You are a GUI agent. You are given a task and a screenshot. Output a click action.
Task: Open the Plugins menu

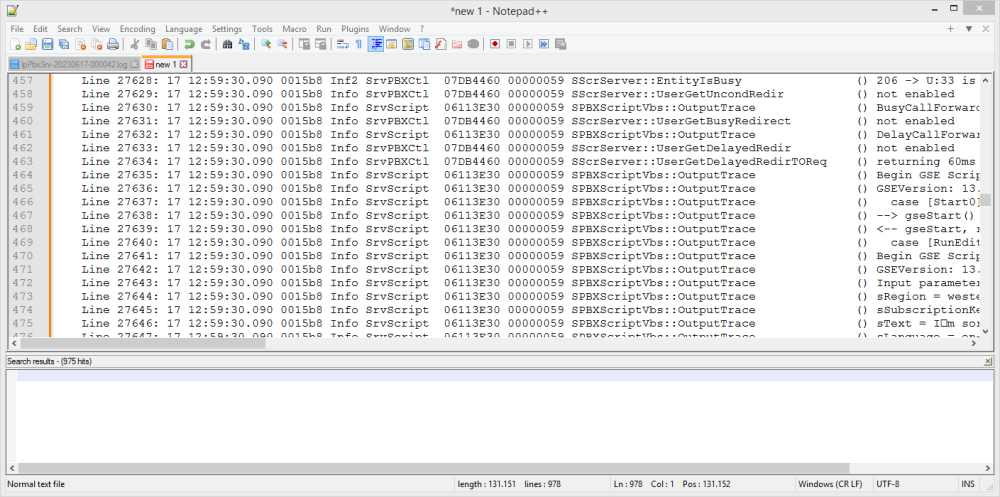point(355,29)
